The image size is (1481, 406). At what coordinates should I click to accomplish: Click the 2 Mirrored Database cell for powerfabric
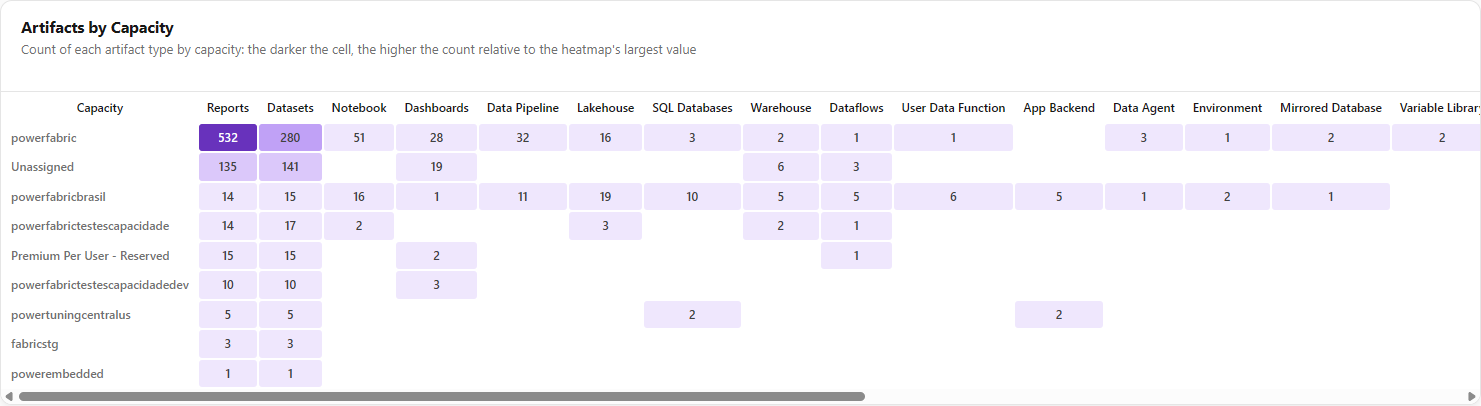point(1331,138)
